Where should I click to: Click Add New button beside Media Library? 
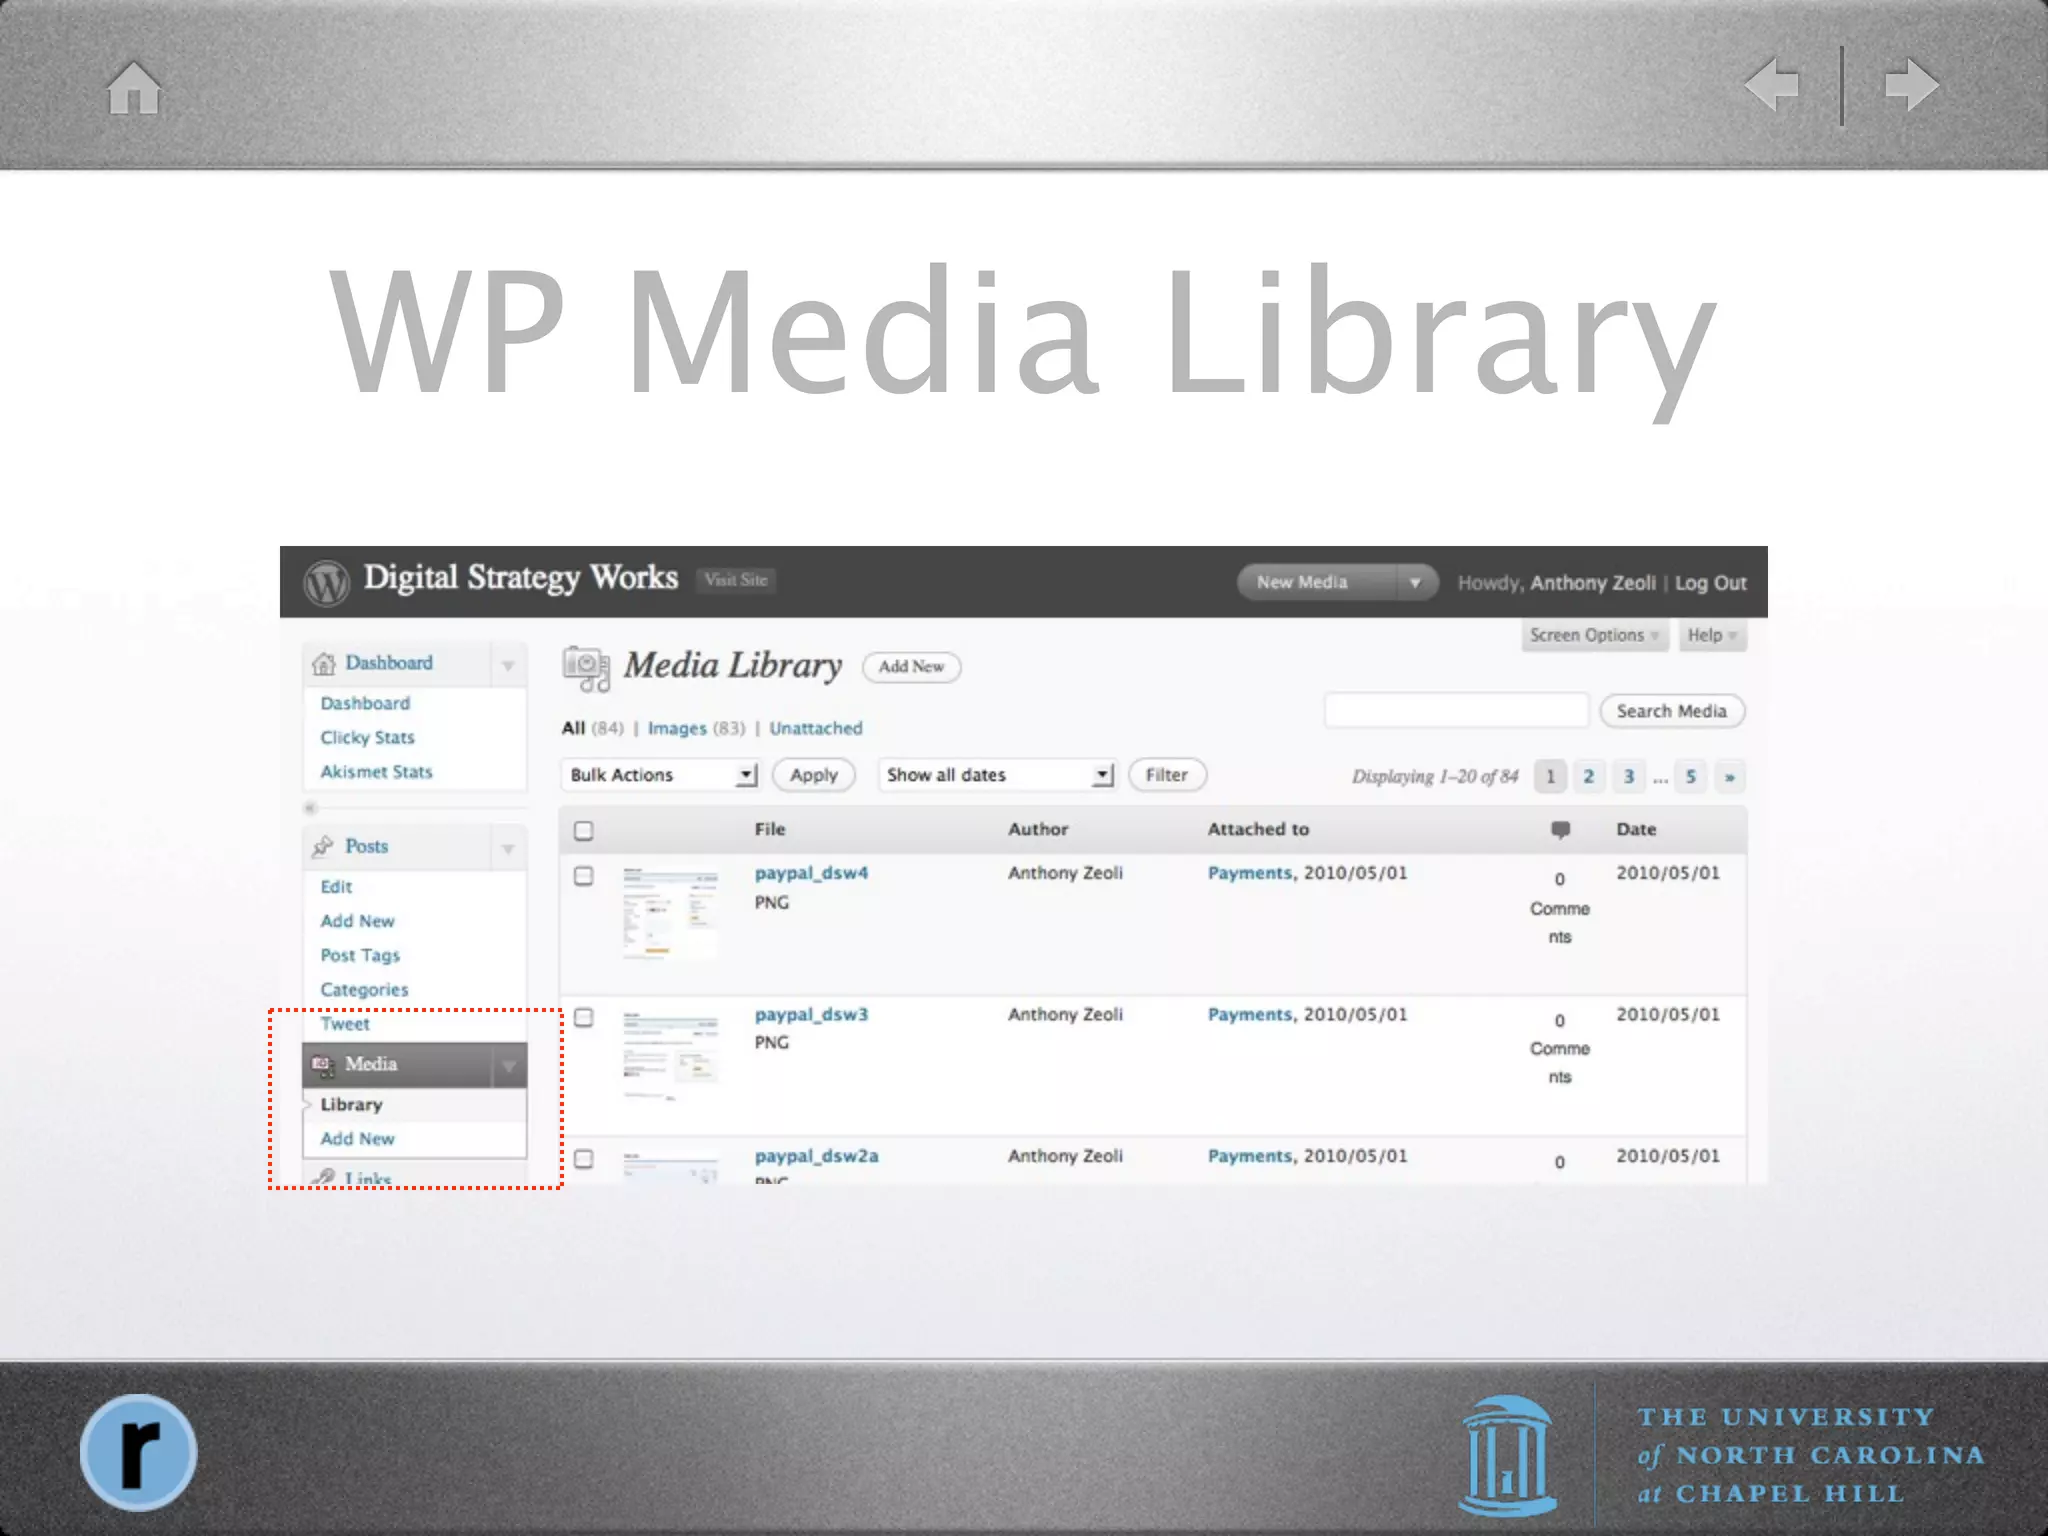point(911,667)
